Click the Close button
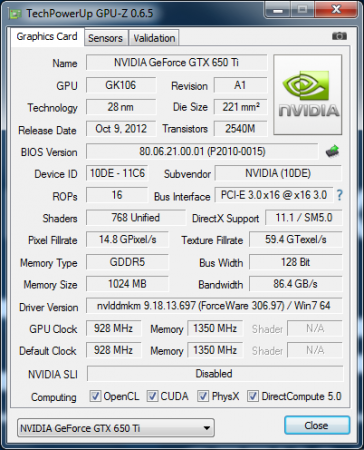The width and height of the screenshot is (364, 450). [x=317, y=425]
